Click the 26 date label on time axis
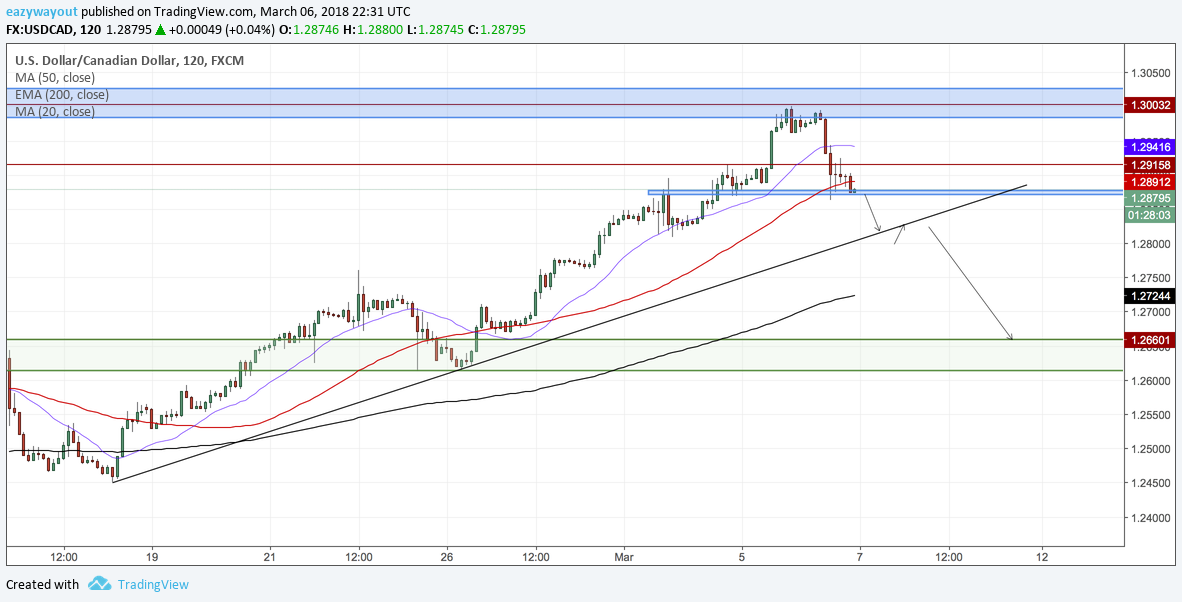The height and width of the screenshot is (602, 1182). (447, 558)
